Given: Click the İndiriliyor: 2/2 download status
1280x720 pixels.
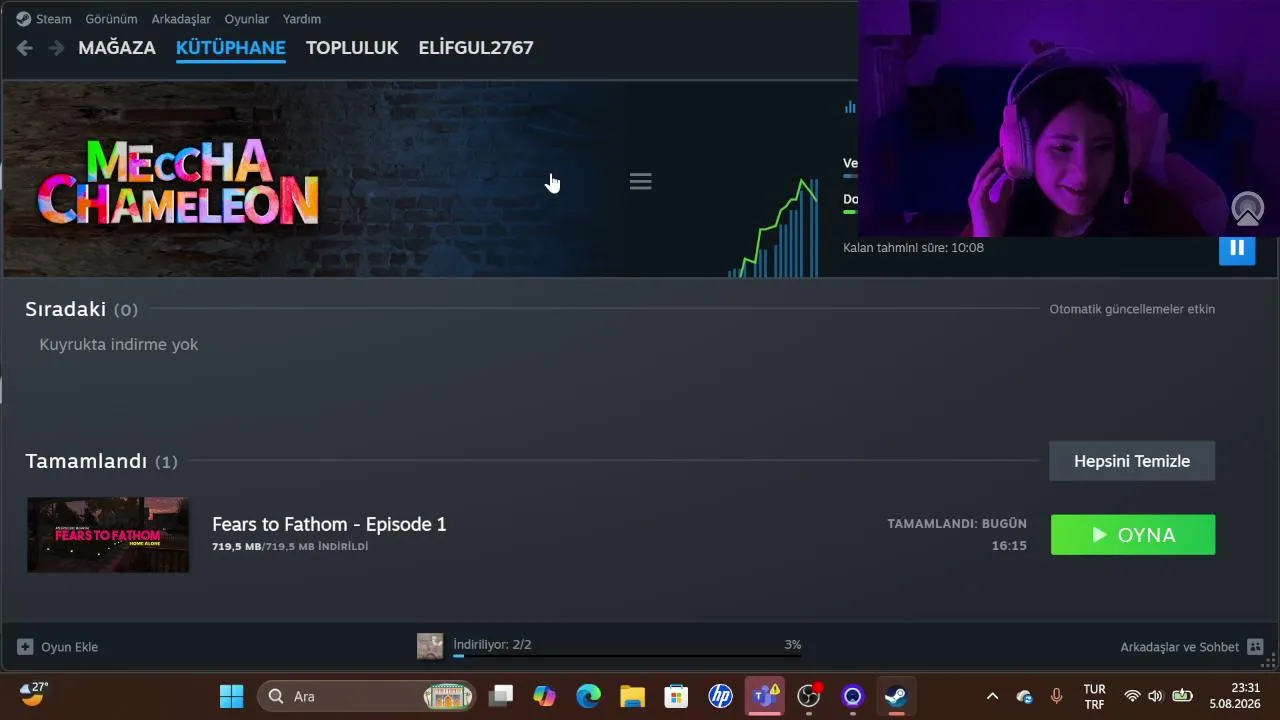Looking at the screenshot, I should (x=492, y=645).
